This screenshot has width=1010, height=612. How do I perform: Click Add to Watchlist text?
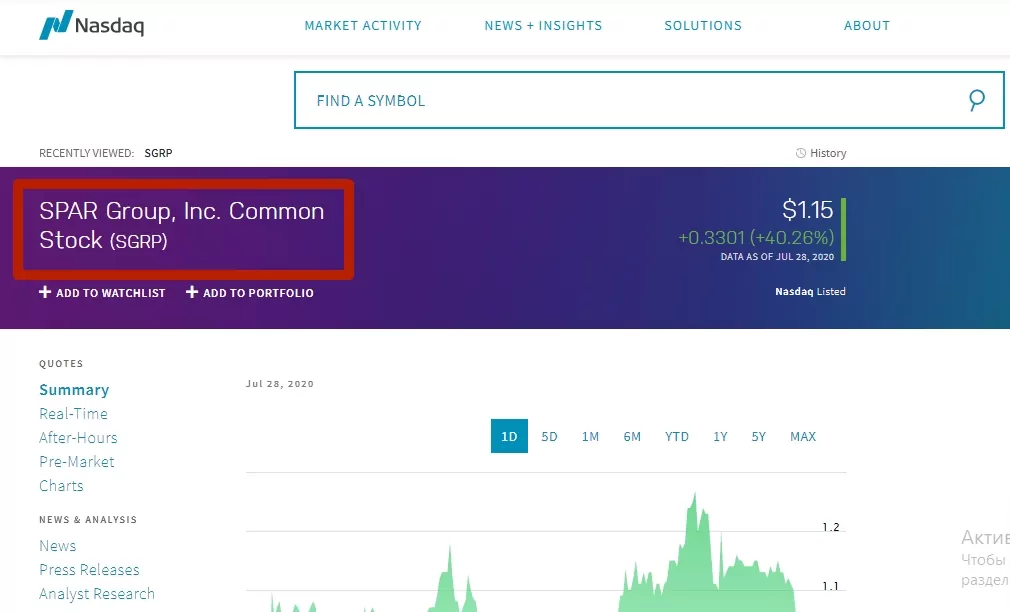pyautogui.click(x=111, y=293)
